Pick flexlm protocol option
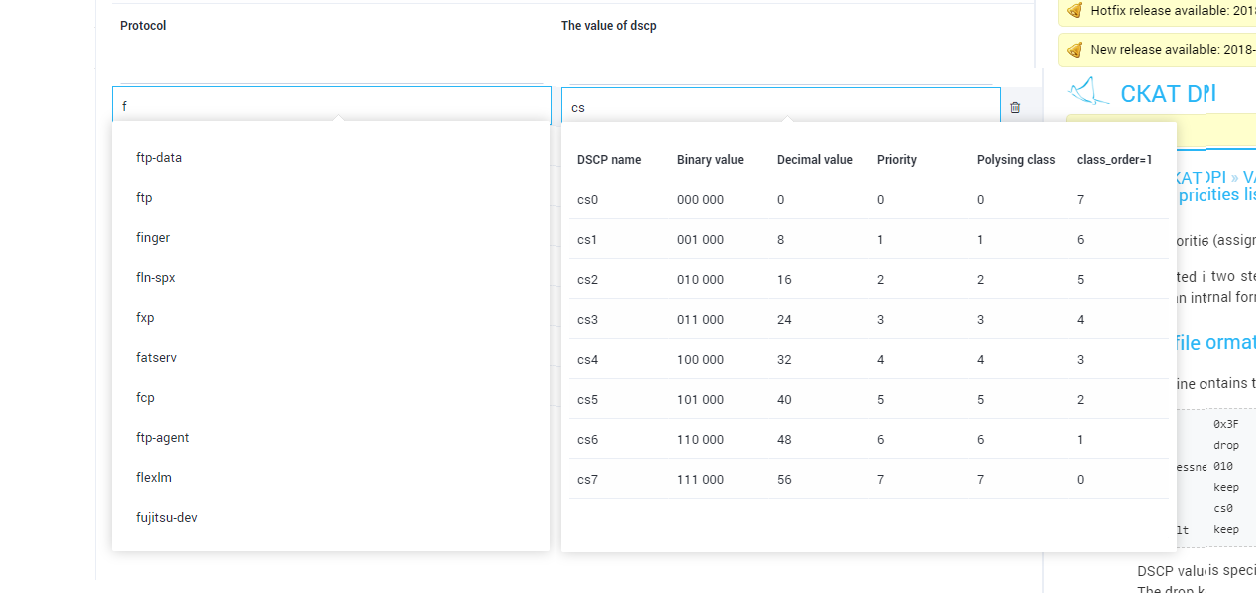1256x594 pixels. [154, 478]
